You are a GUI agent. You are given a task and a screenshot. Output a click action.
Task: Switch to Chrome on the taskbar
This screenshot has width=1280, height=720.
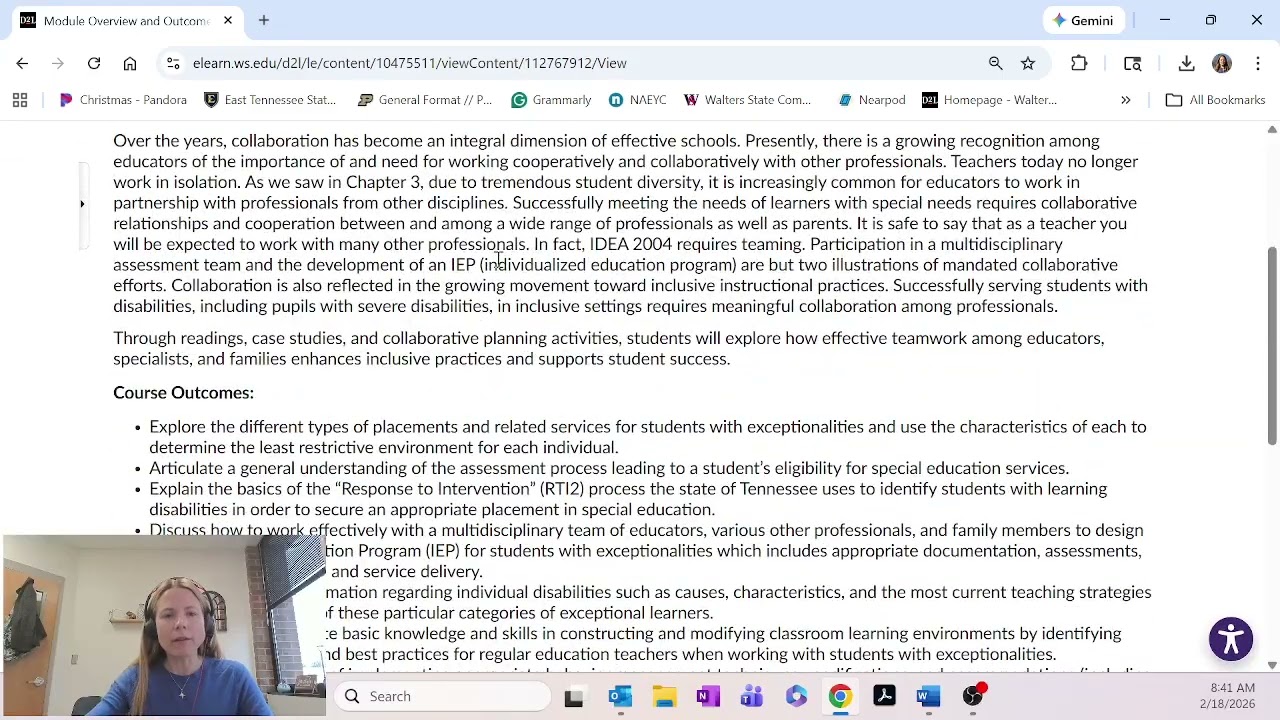[x=840, y=696]
